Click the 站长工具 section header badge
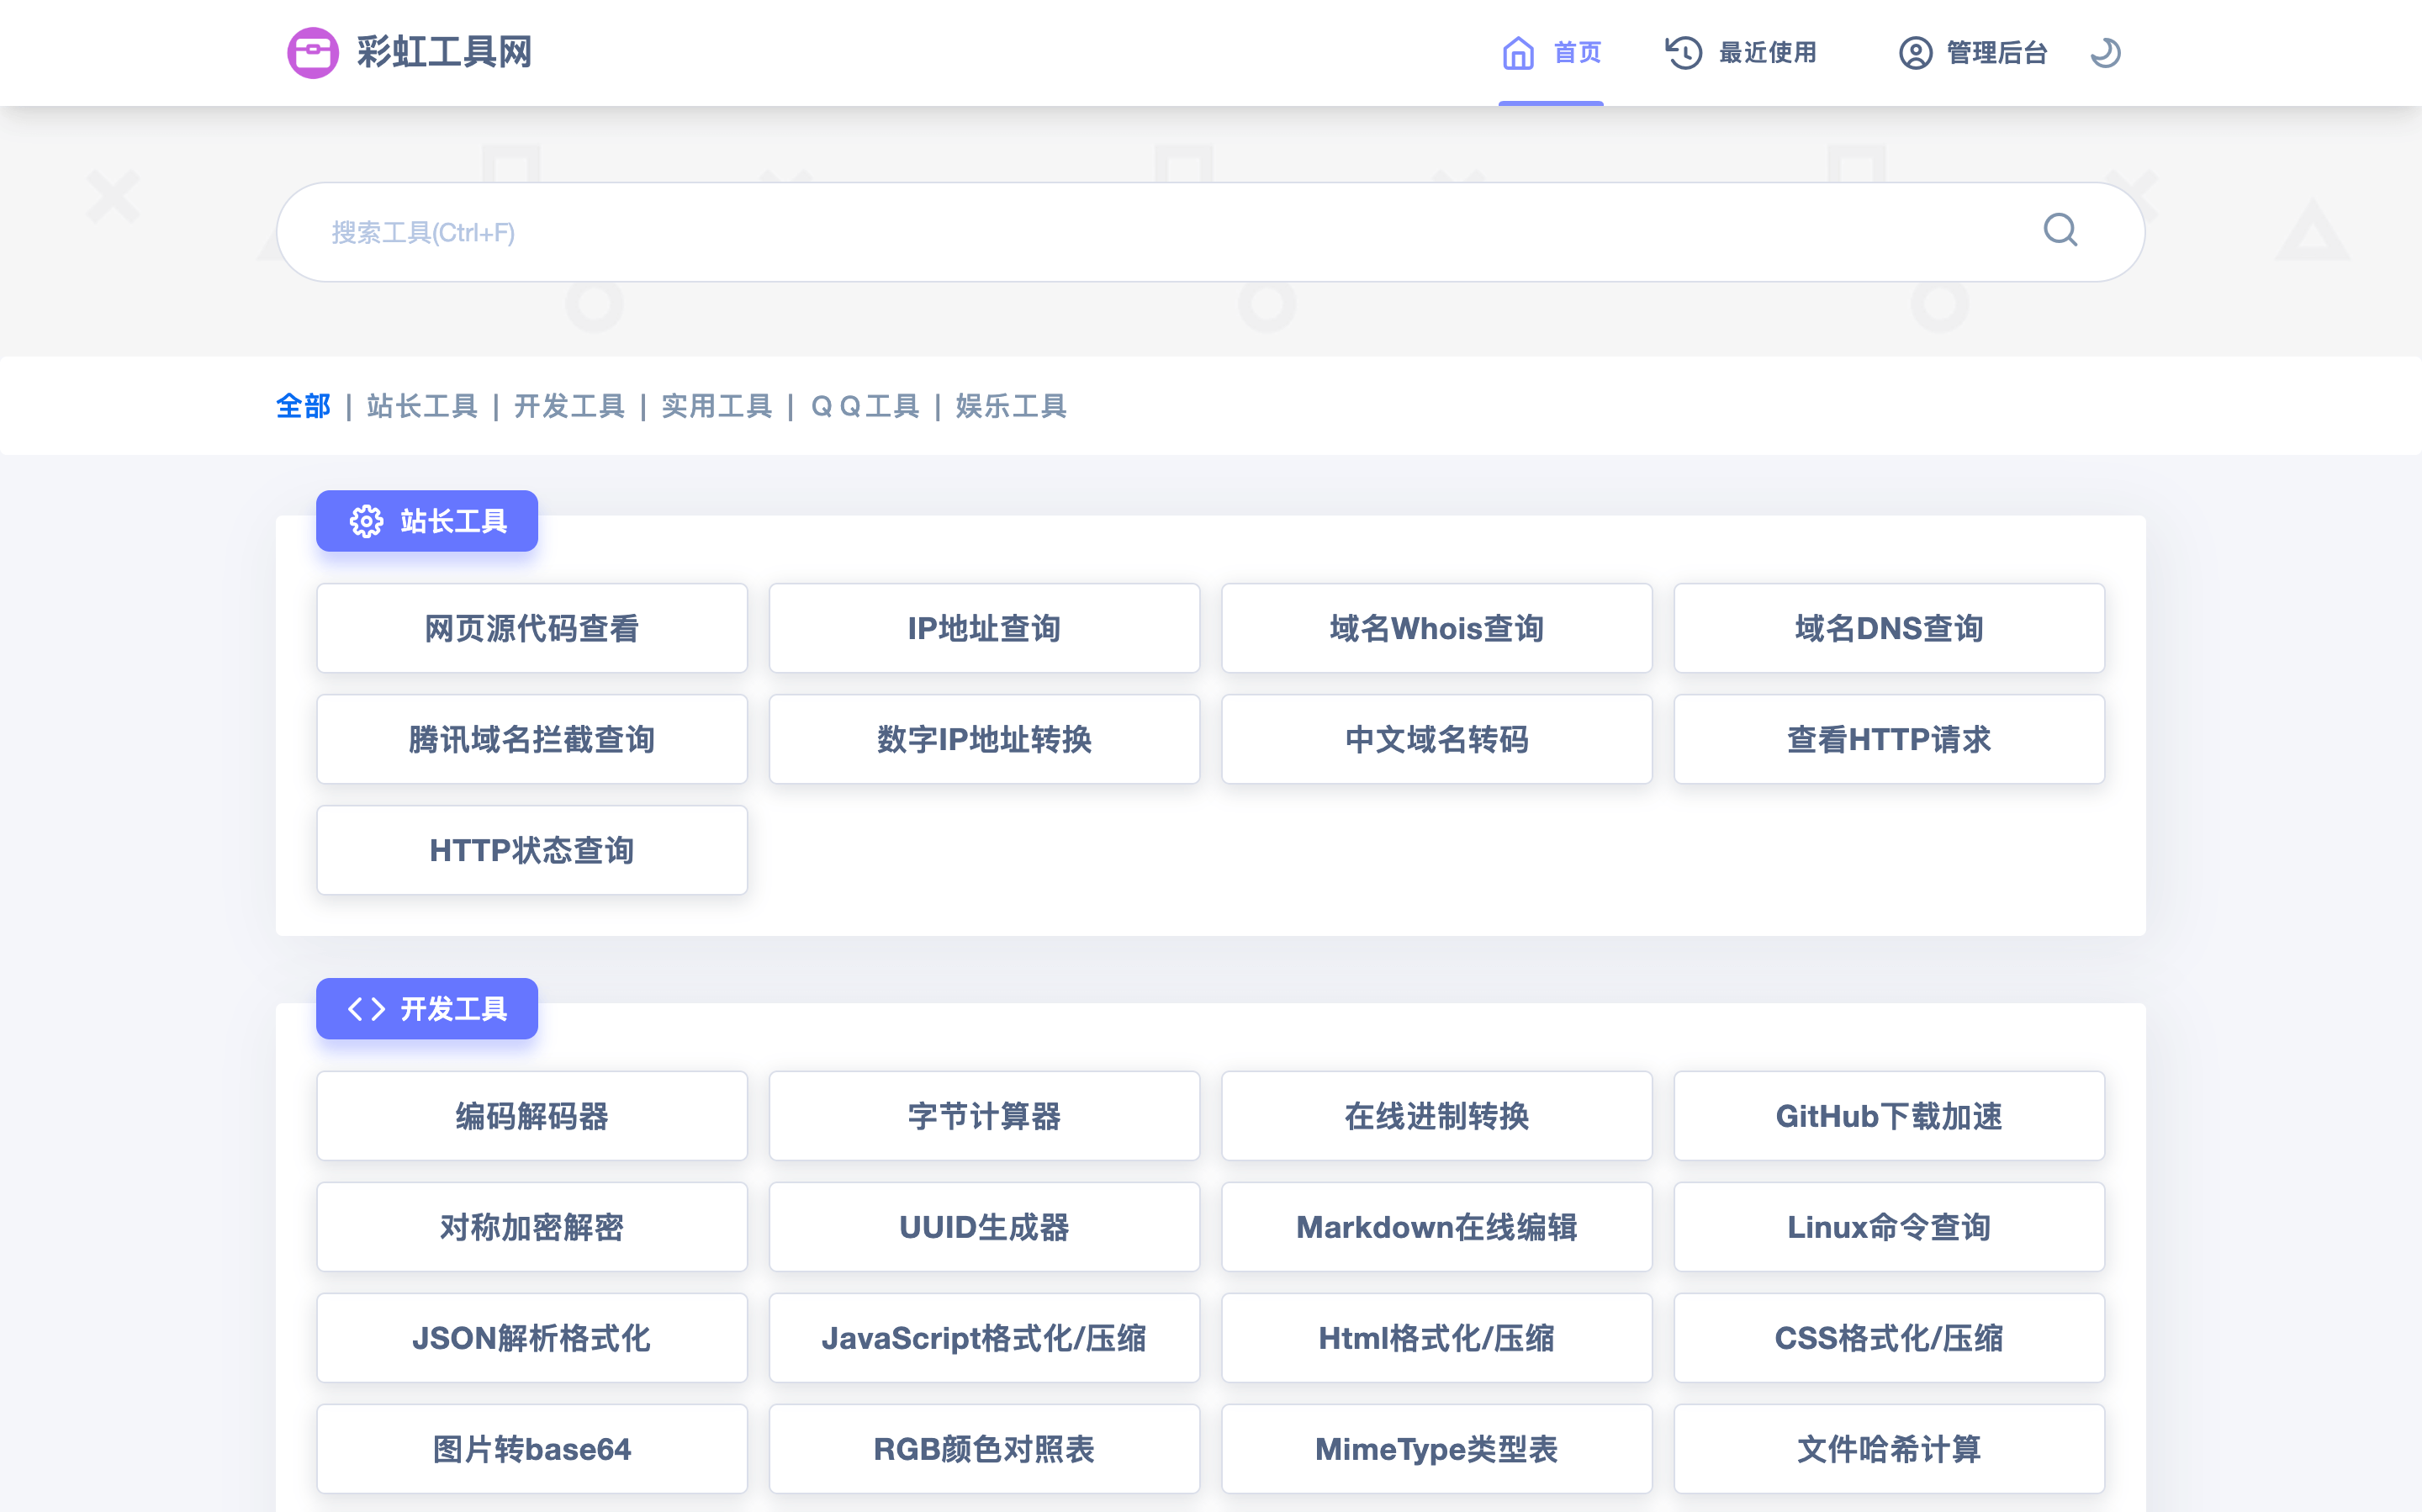The width and height of the screenshot is (2422, 1512). [427, 521]
